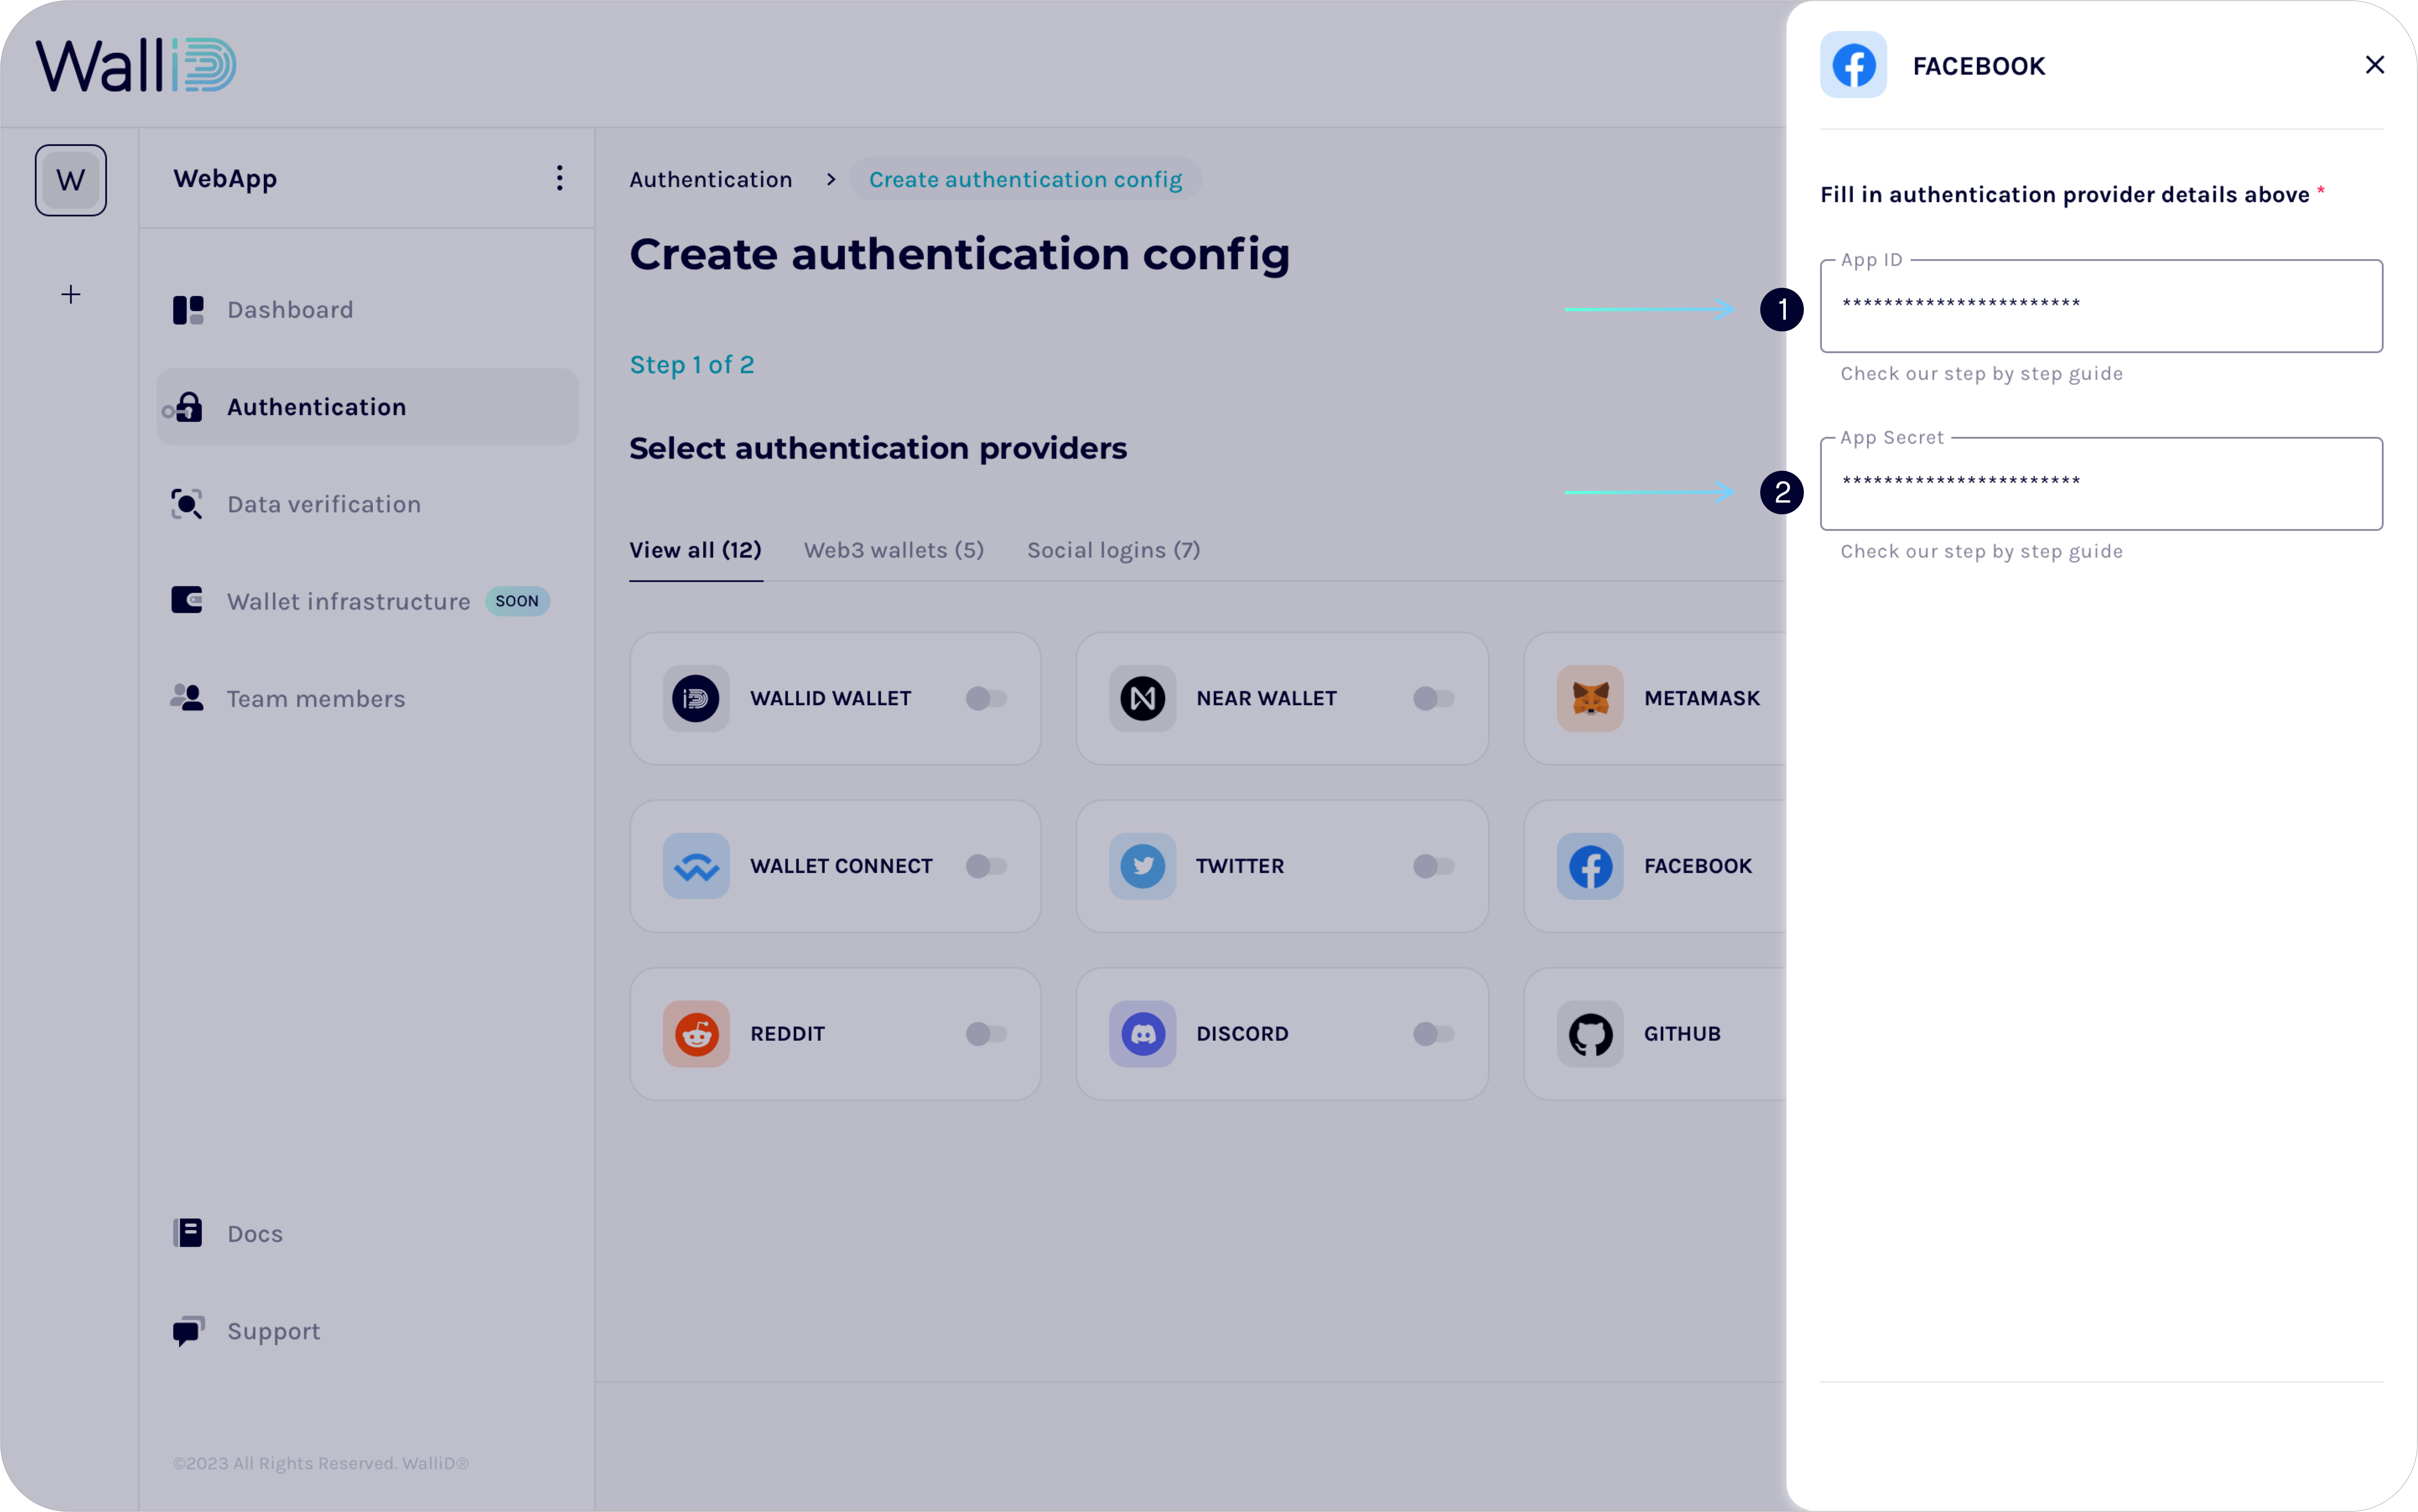Viewport: 2418px width, 1512px height.
Task: Click the WalliD logo
Action: (136, 66)
